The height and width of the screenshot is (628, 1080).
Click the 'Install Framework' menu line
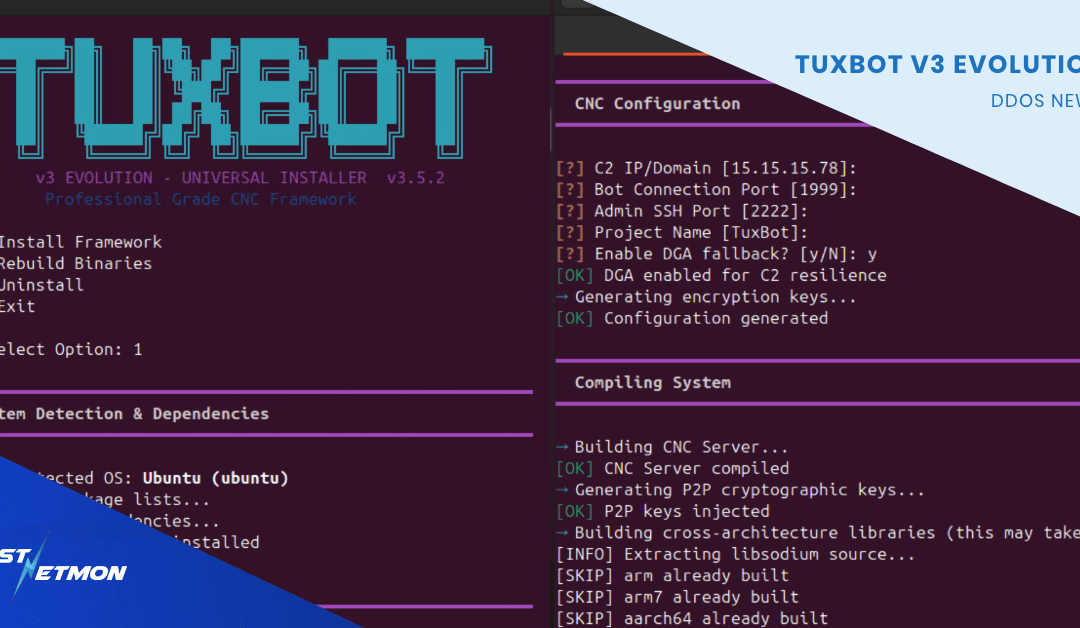click(x=81, y=242)
